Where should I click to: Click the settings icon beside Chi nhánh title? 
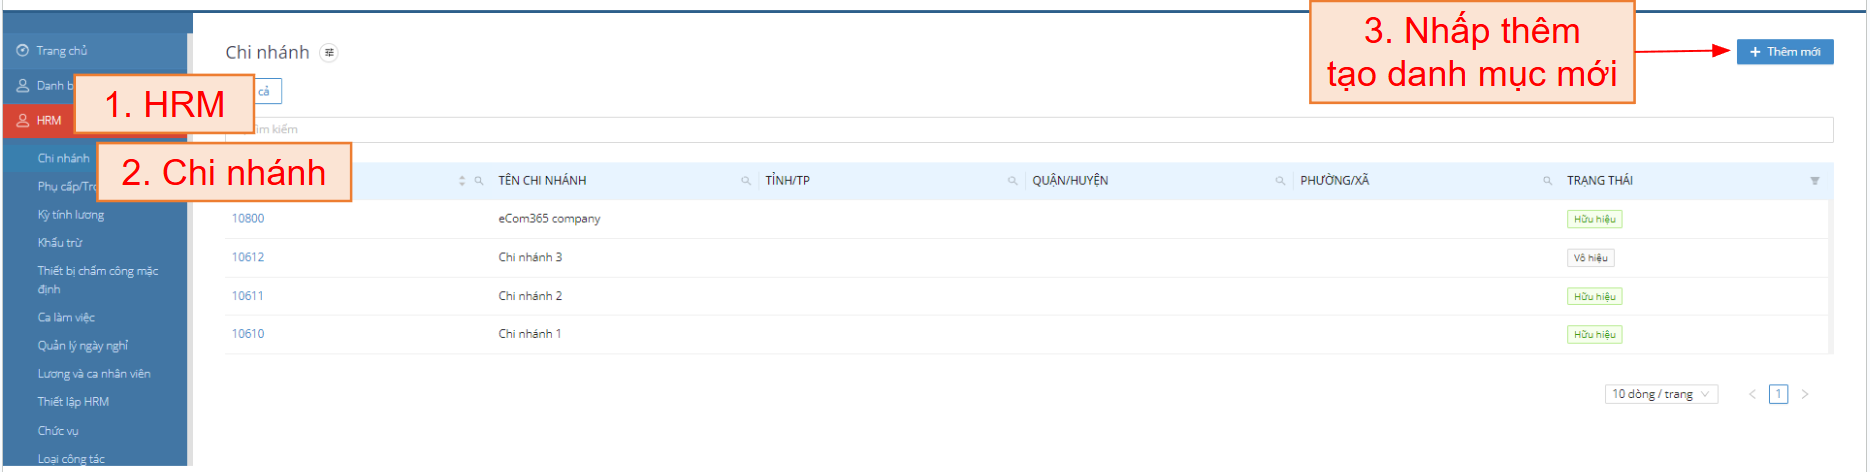click(329, 53)
